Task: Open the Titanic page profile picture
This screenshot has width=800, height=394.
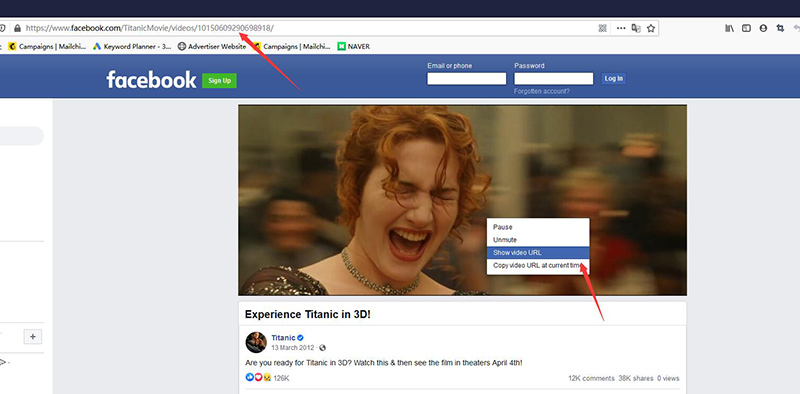Action: pos(256,342)
